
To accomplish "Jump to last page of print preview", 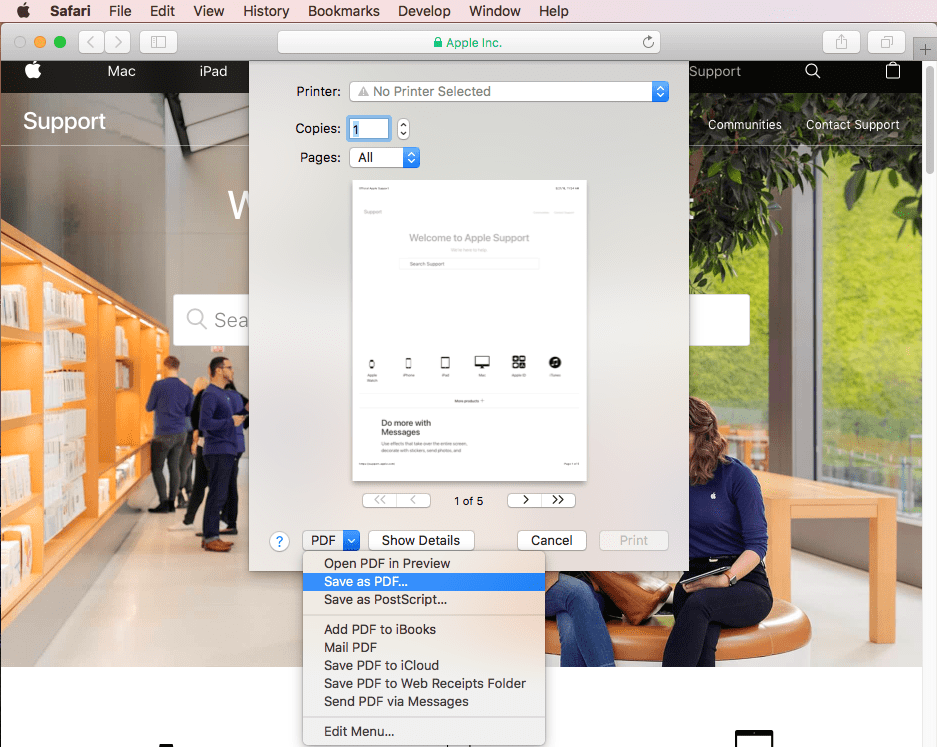I will point(558,500).
